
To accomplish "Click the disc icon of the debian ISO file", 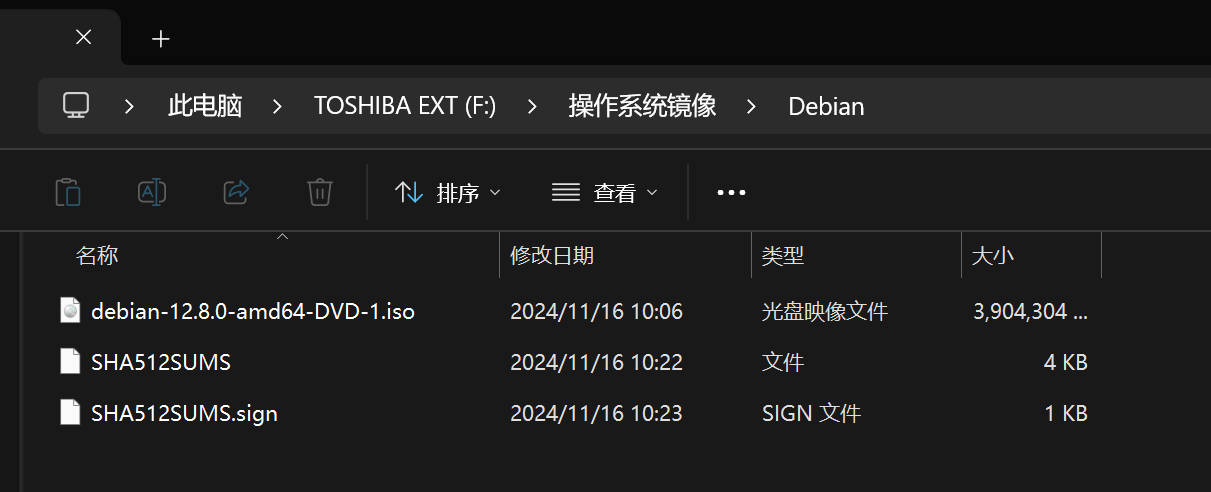I will (70, 311).
